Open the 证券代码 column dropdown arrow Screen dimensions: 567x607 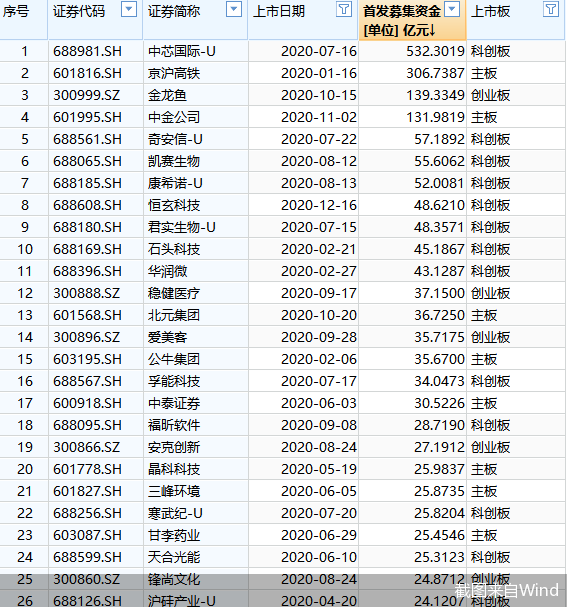(x=129, y=9)
